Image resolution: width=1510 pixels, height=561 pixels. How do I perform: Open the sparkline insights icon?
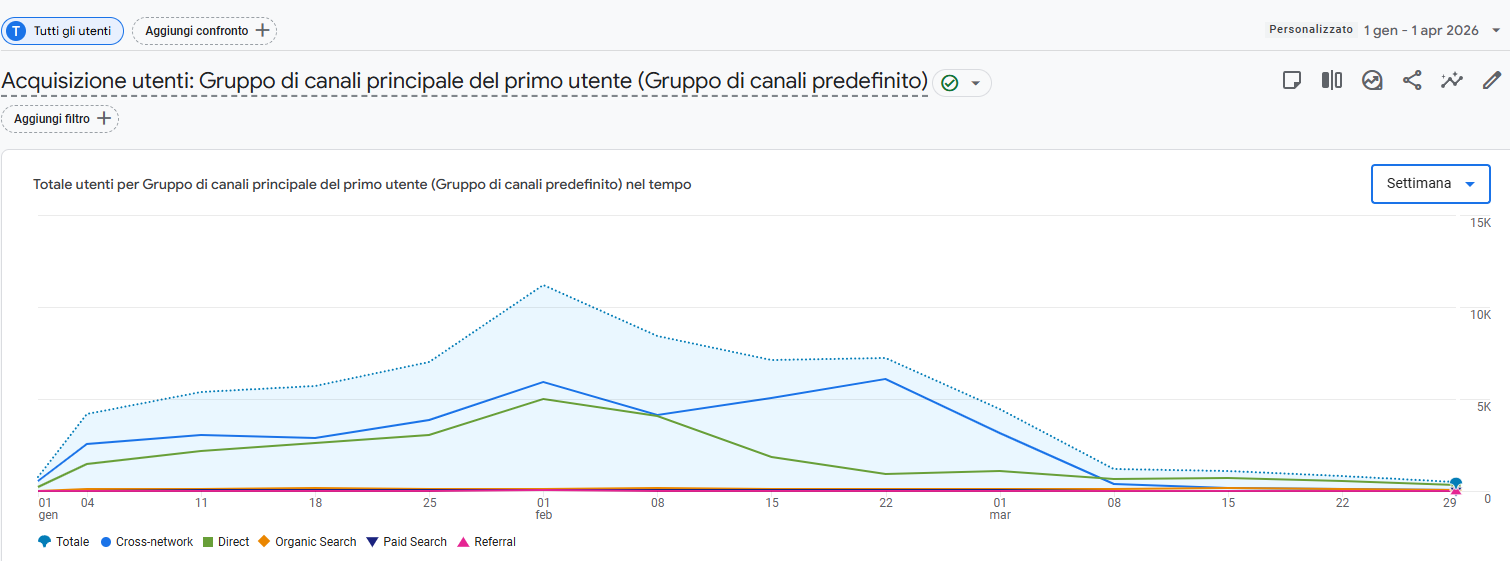pos(1452,81)
